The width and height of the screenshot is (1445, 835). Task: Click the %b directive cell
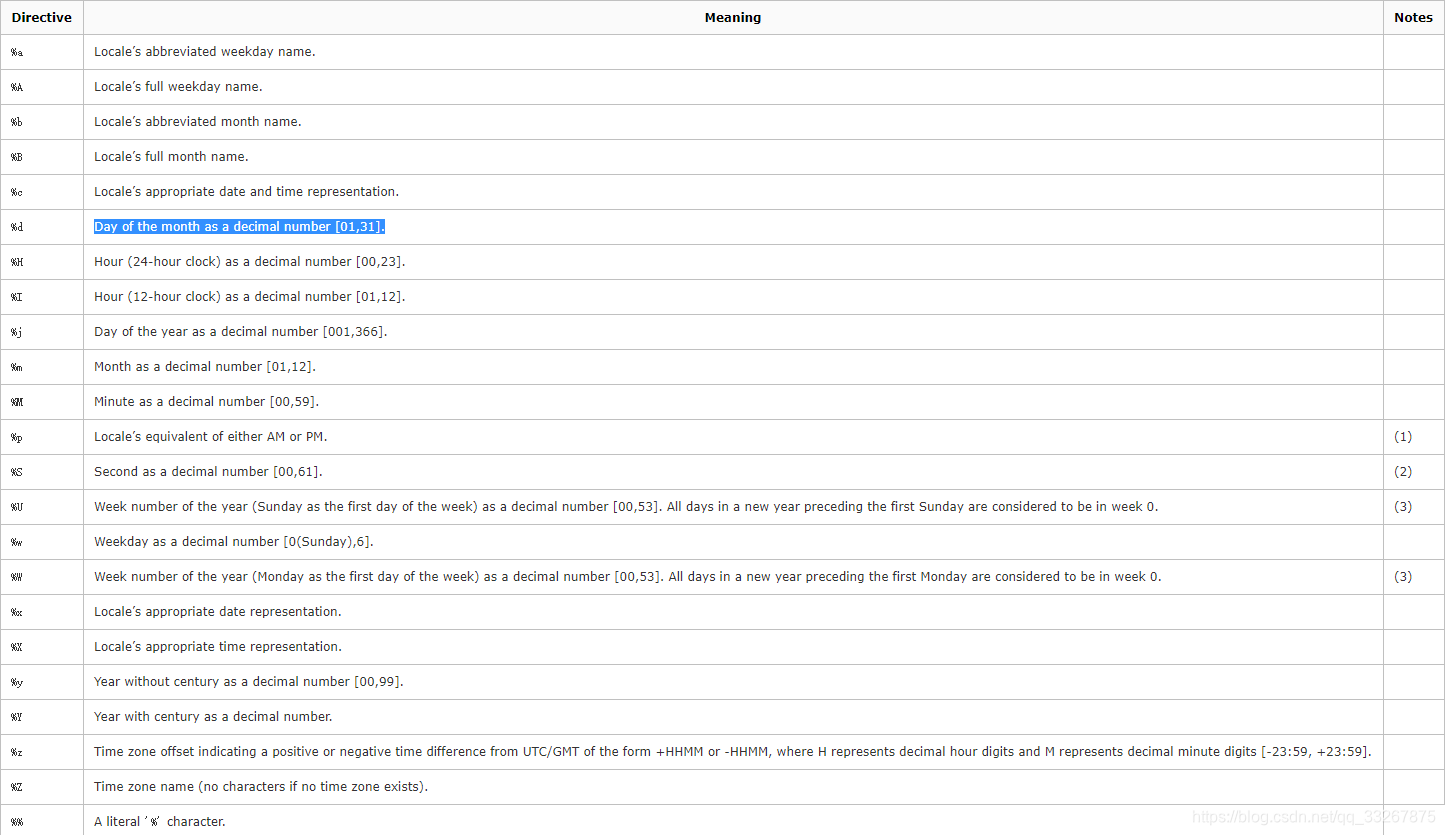pos(42,122)
